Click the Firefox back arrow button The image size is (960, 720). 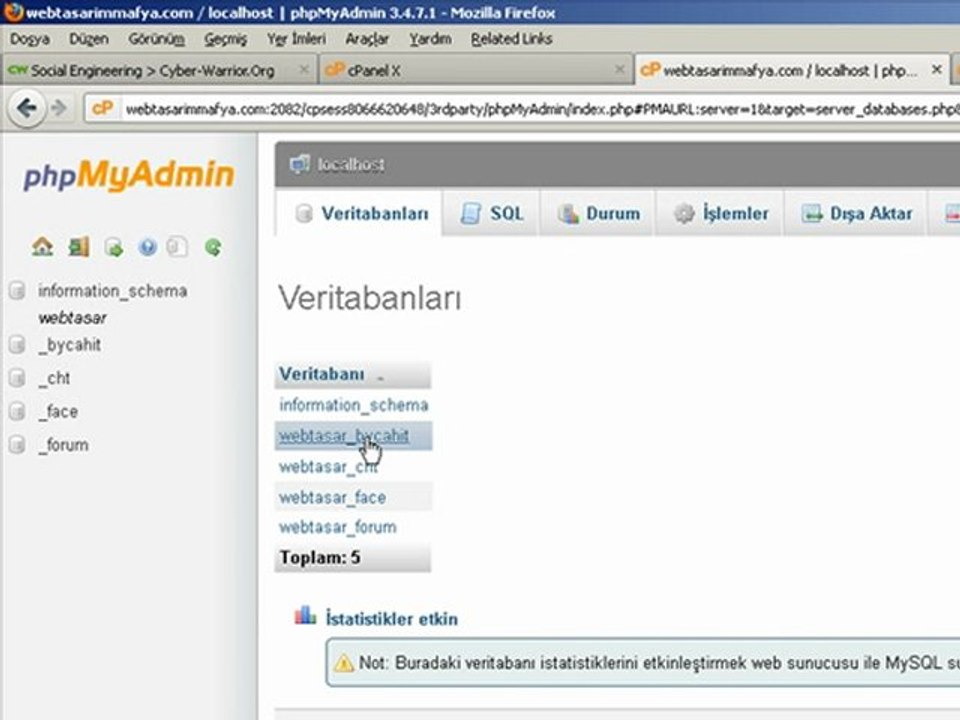tap(26, 109)
